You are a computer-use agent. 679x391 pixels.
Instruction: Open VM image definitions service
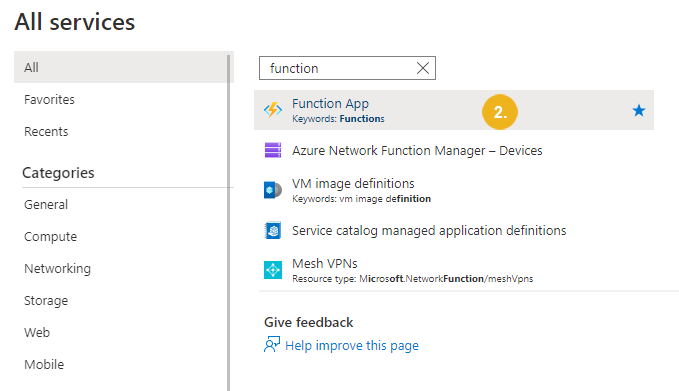[353, 184]
